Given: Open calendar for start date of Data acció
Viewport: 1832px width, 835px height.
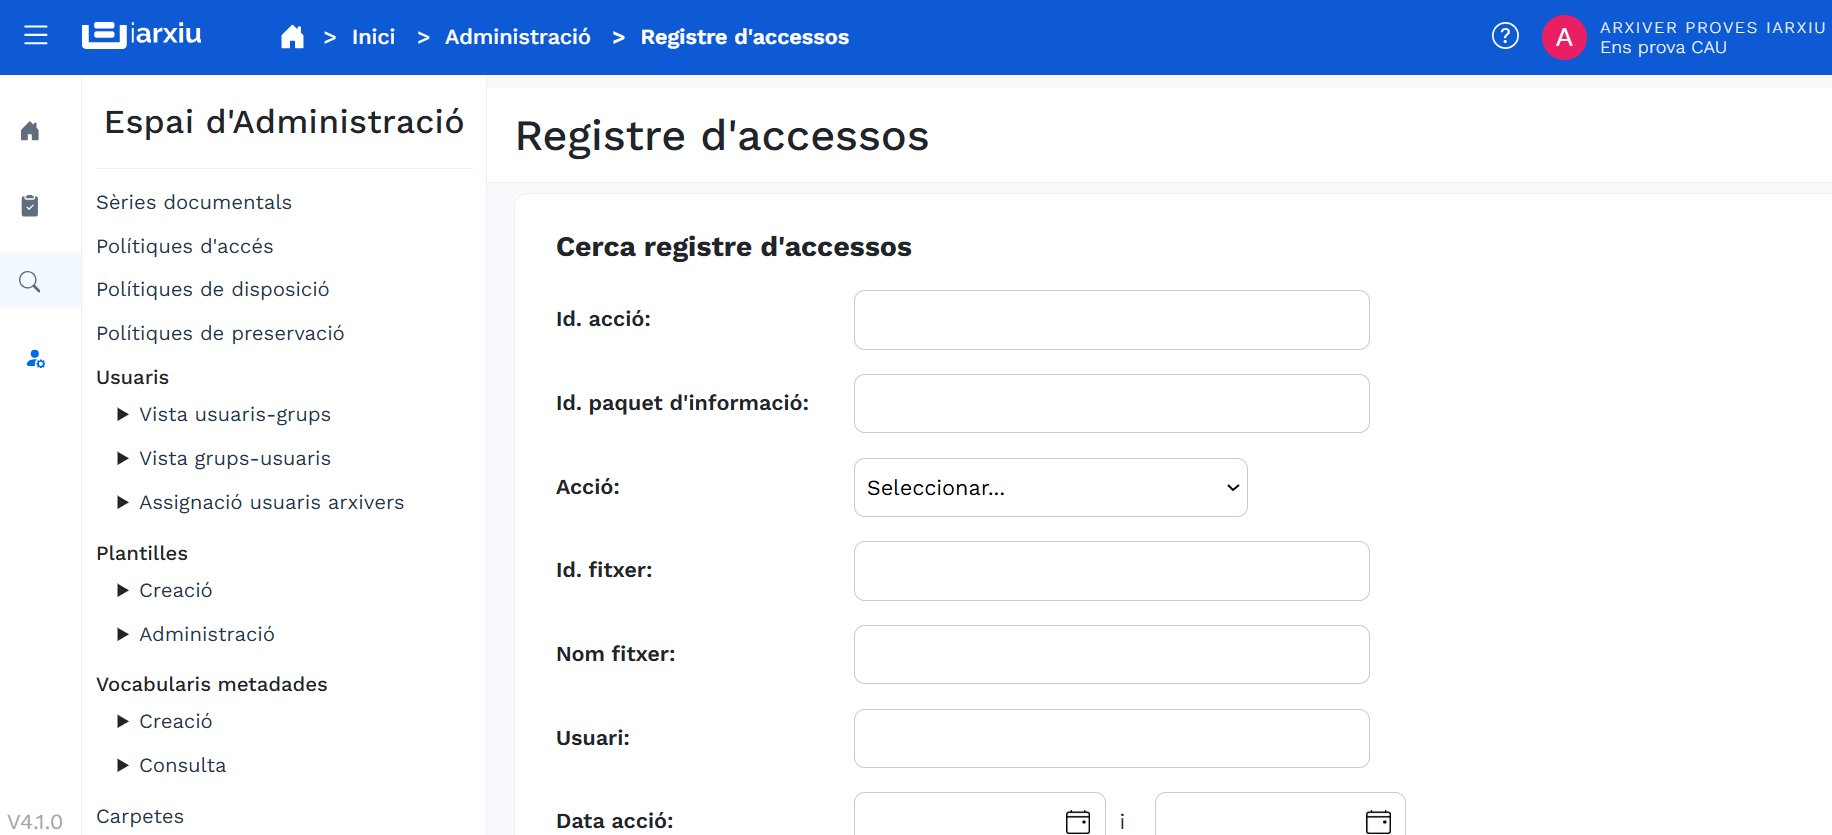Looking at the screenshot, I should click(x=1078, y=821).
